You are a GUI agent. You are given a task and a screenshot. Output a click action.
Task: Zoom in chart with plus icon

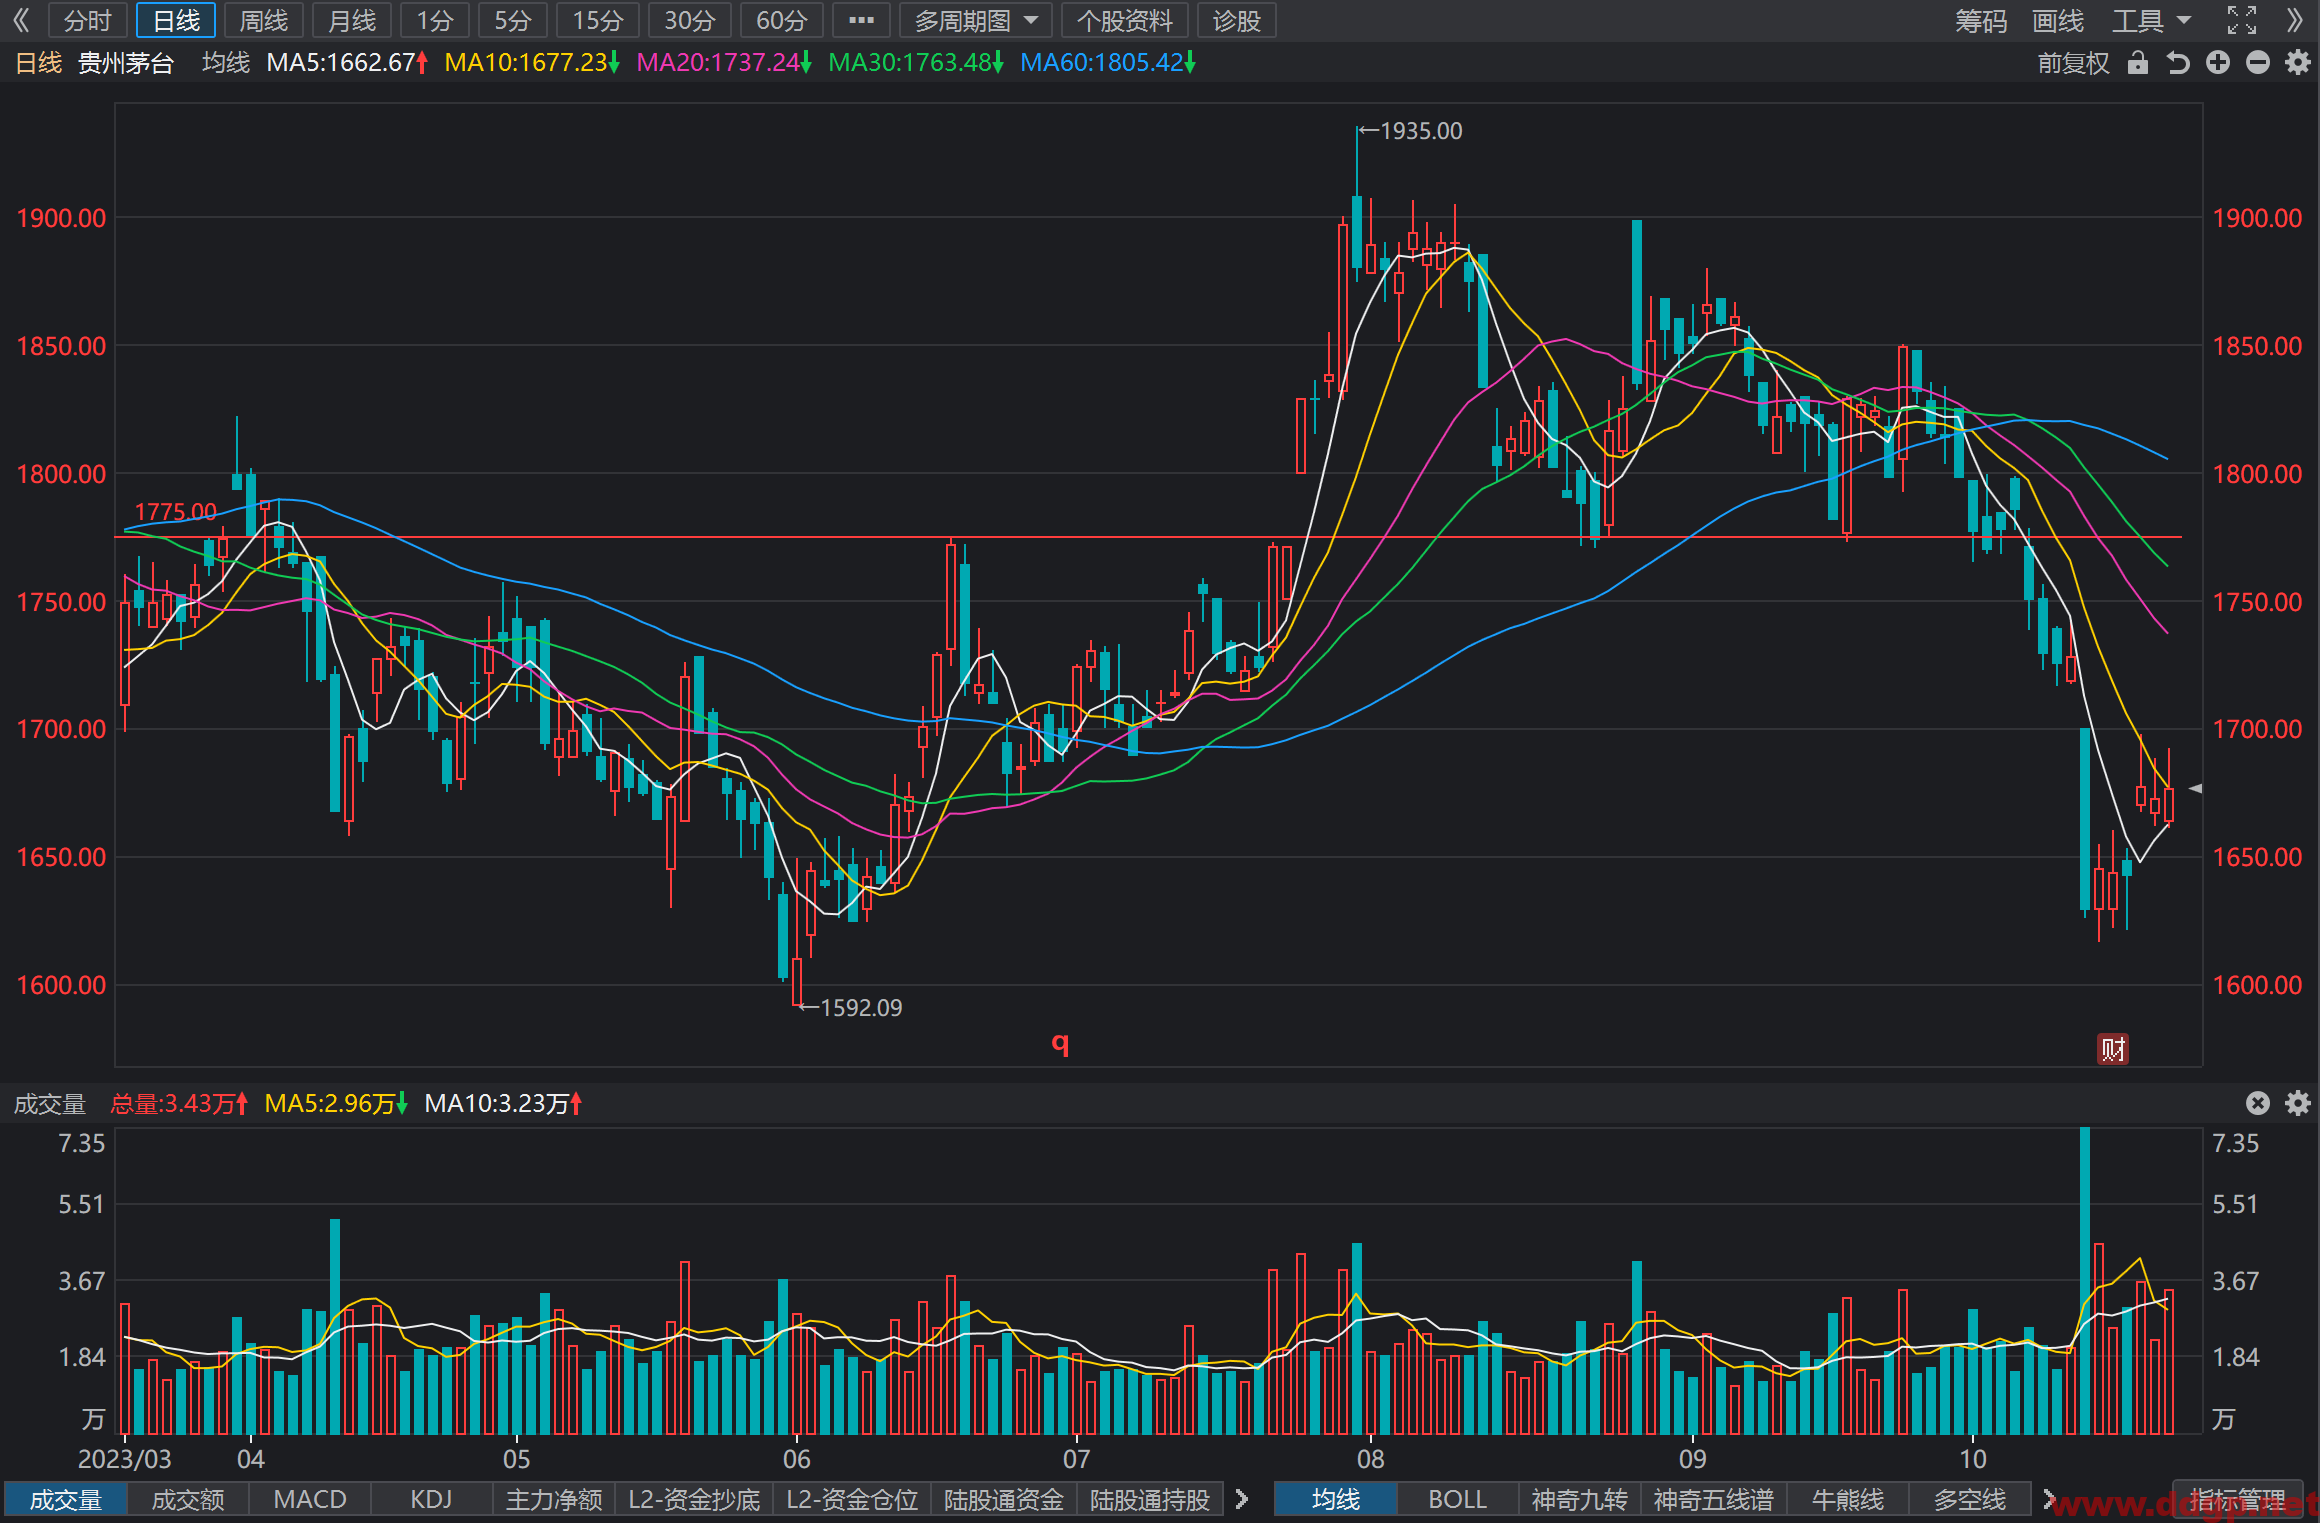point(2218,63)
